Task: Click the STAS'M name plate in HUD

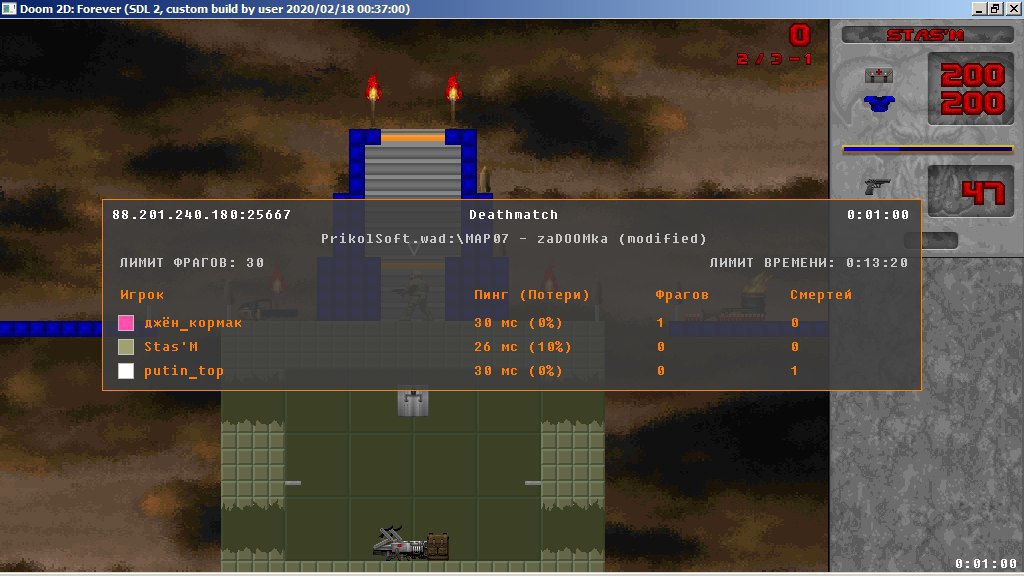Action: pyautogui.click(x=927, y=35)
